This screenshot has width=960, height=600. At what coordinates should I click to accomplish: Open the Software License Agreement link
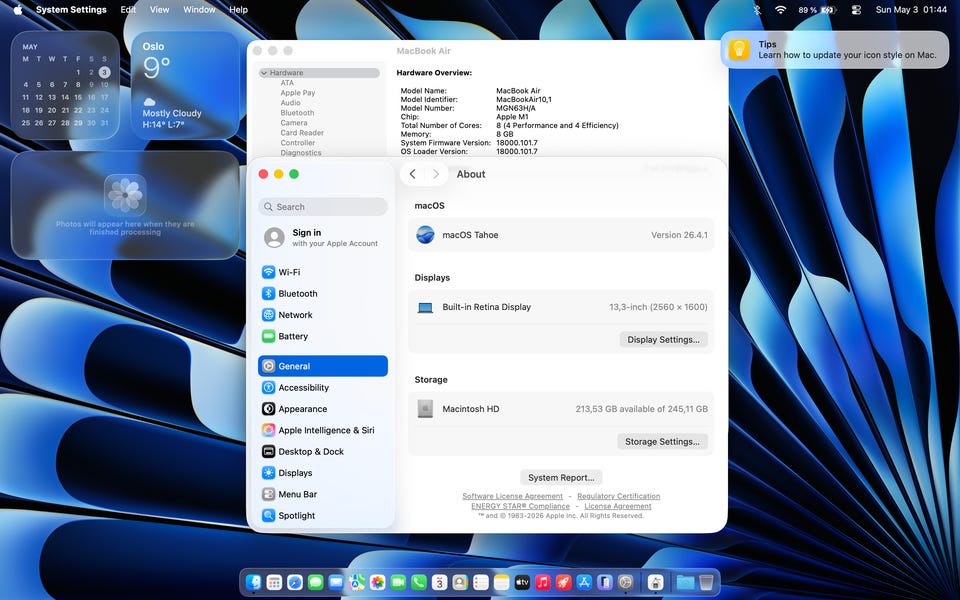point(512,496)
